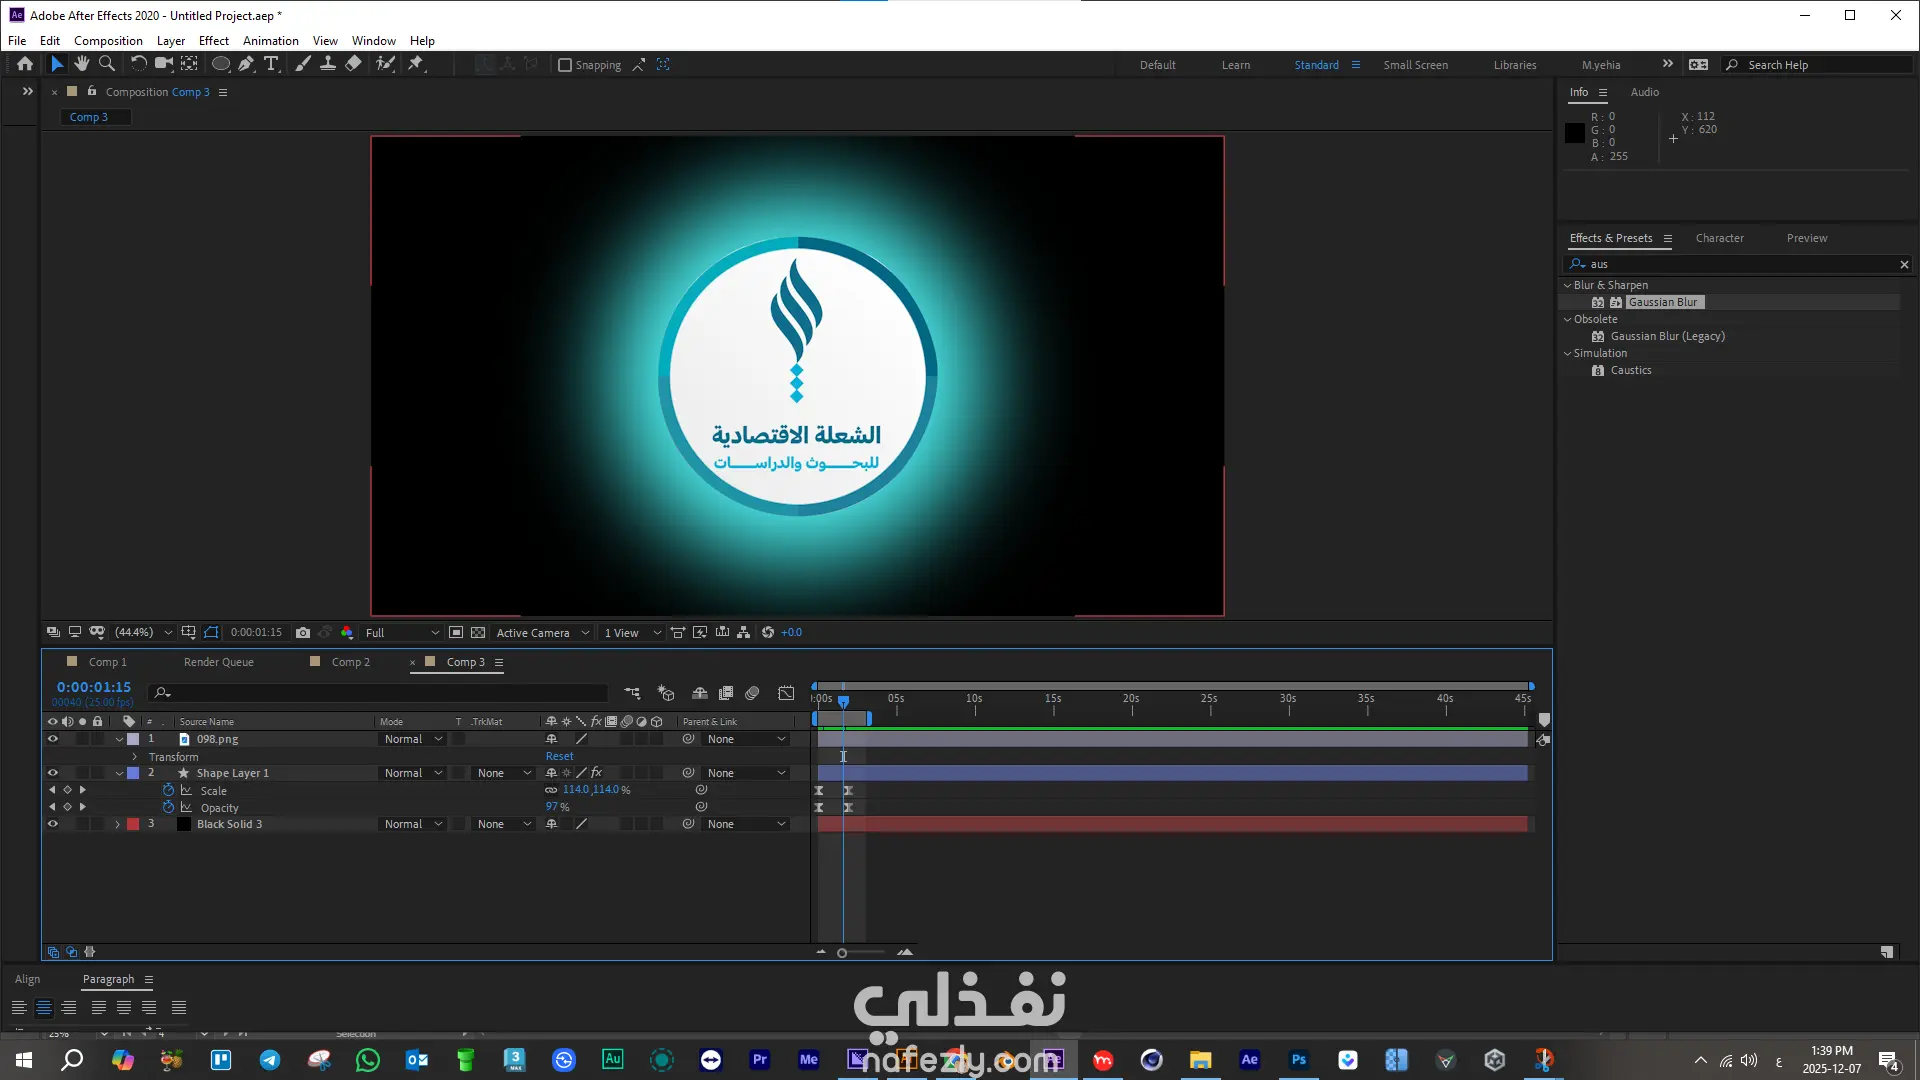Open the Active Camera view dropdown

click(542, 633)
